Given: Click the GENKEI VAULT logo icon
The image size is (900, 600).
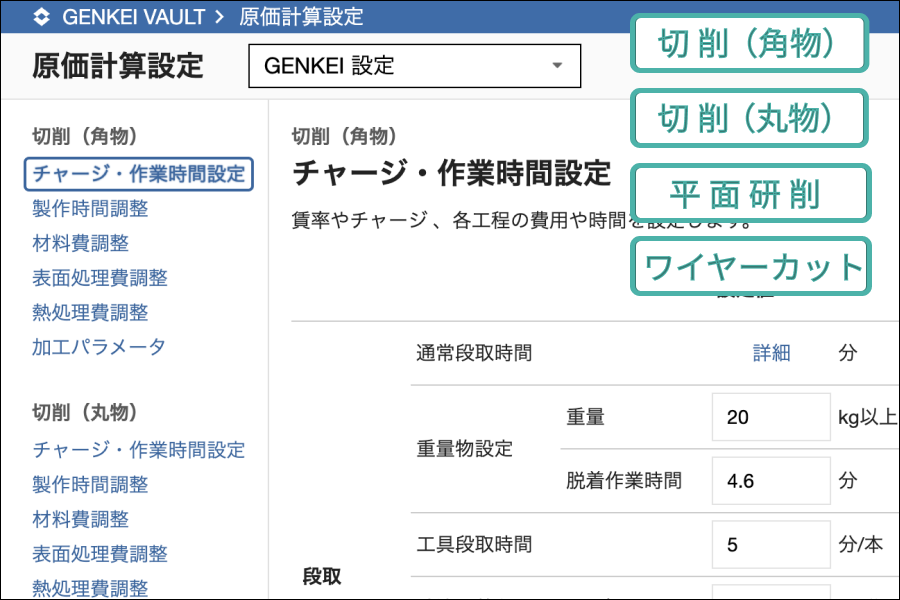Looking at the screenshot, I should pos(40,17).
